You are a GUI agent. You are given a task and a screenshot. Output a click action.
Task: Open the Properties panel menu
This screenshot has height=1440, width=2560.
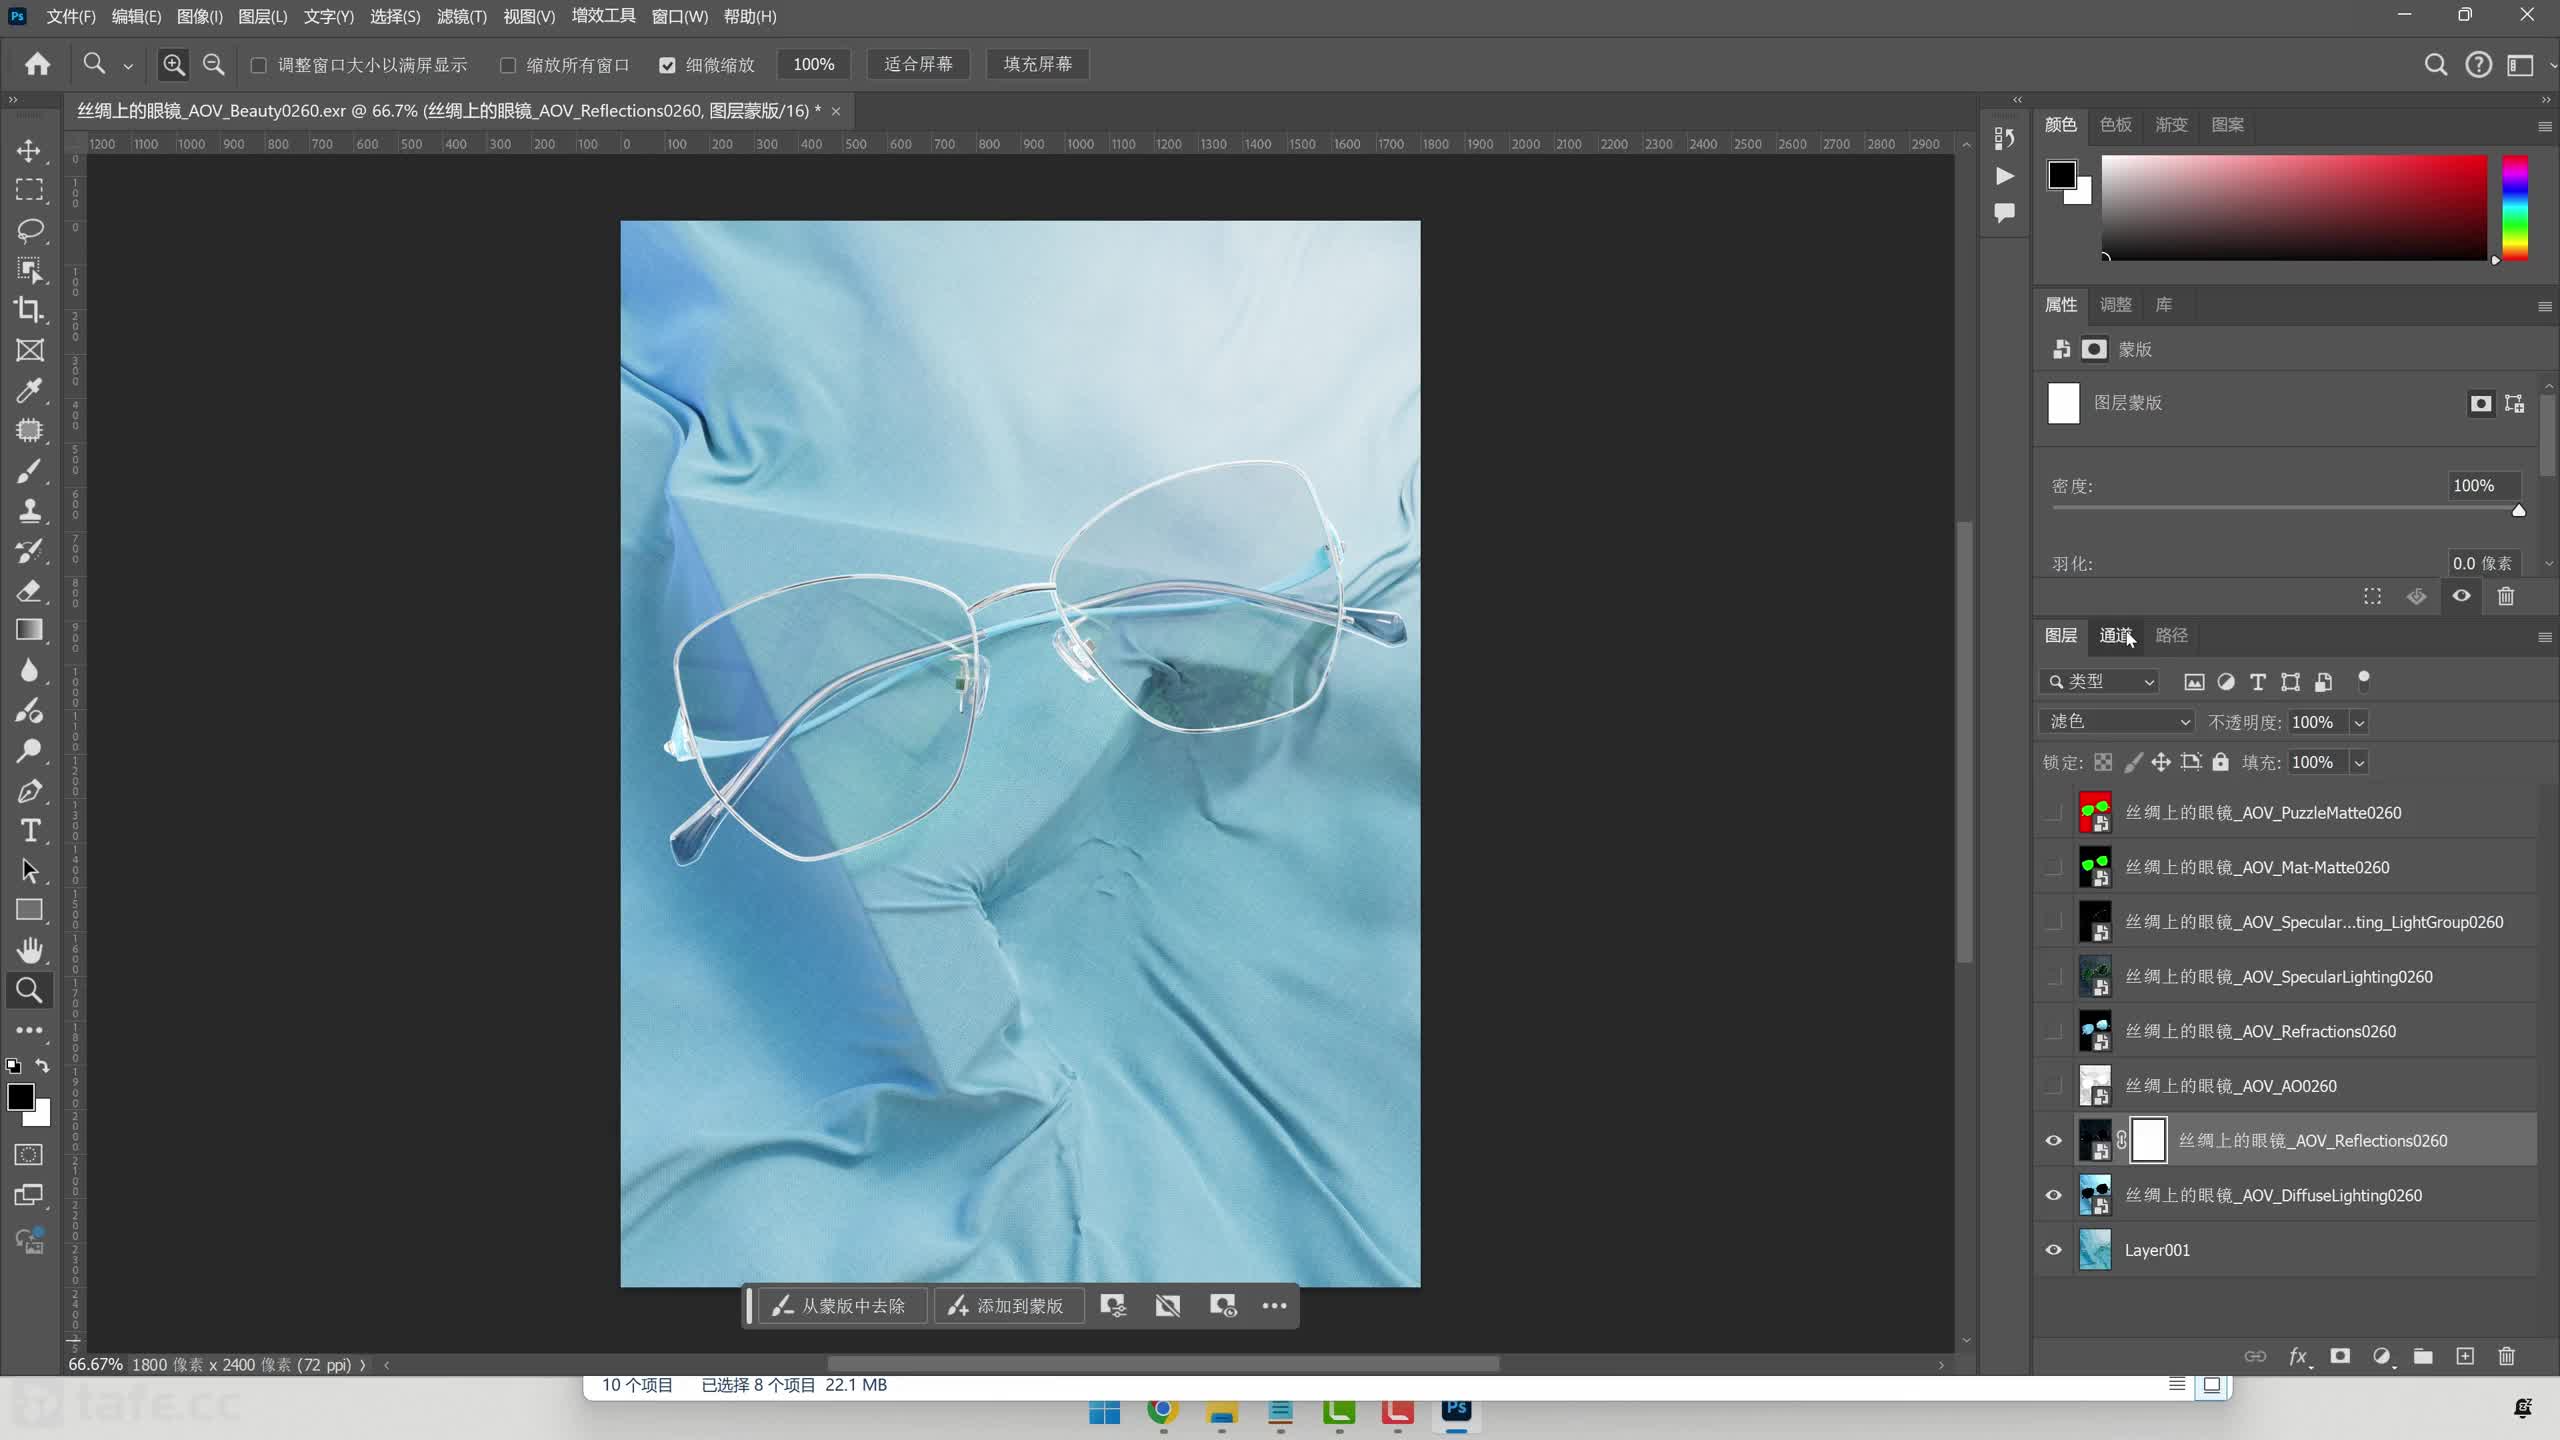click(2545, 306)
